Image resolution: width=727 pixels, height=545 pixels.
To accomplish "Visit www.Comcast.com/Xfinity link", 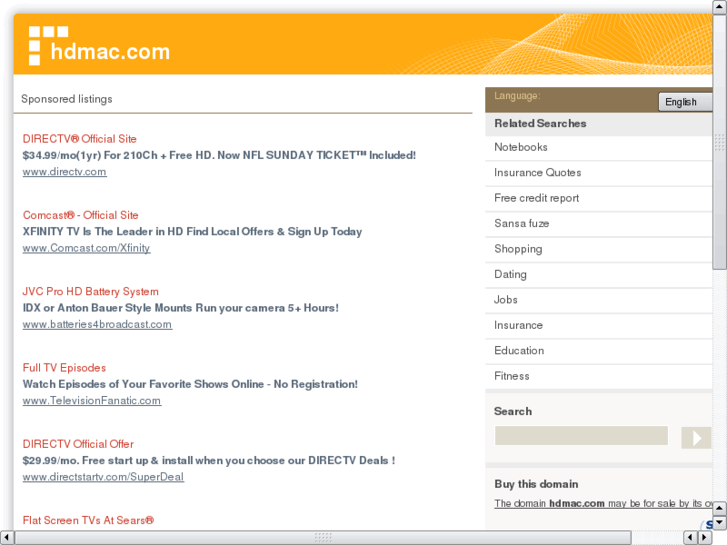I will (86, 248).
